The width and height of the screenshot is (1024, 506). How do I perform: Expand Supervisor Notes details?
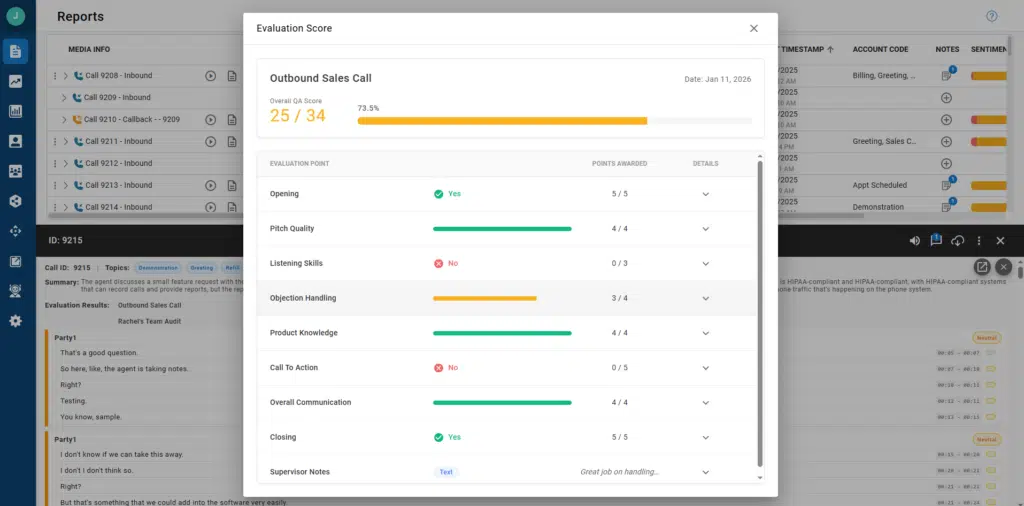point(705,472)
